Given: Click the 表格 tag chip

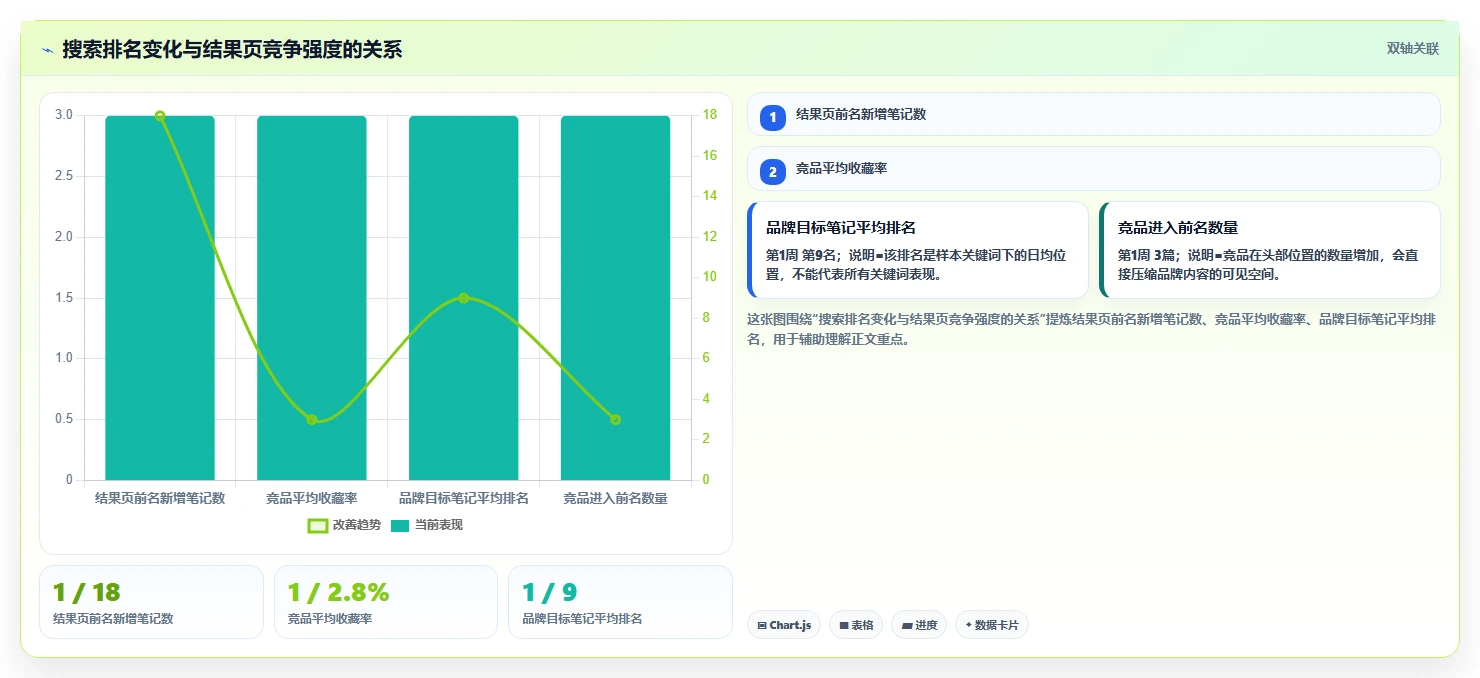Looking at the screenshot, I should (856, 625).
